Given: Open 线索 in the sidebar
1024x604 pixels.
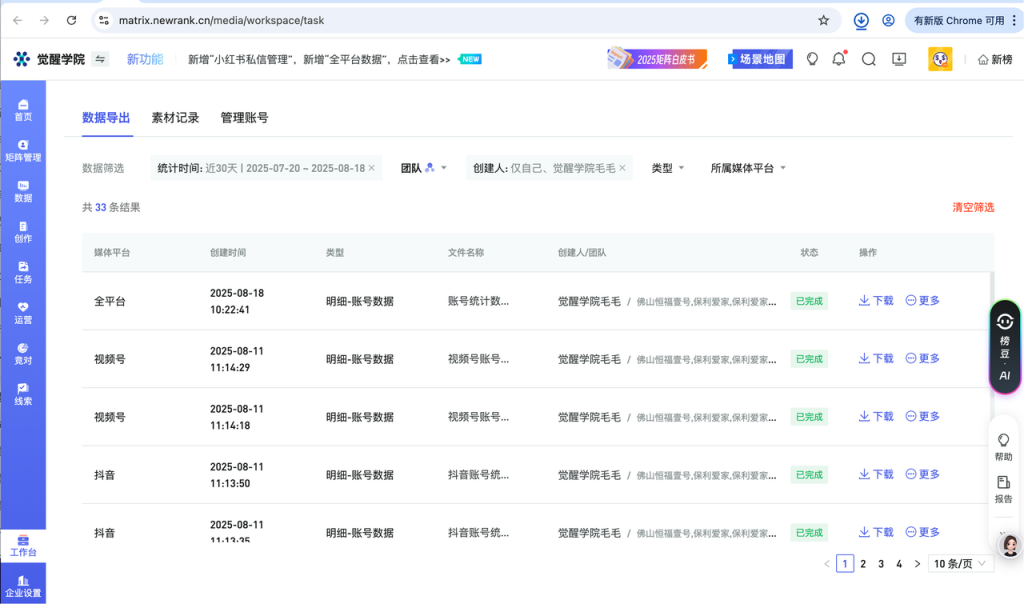Looking at the screenshot, I should click(x=23, y=394).
